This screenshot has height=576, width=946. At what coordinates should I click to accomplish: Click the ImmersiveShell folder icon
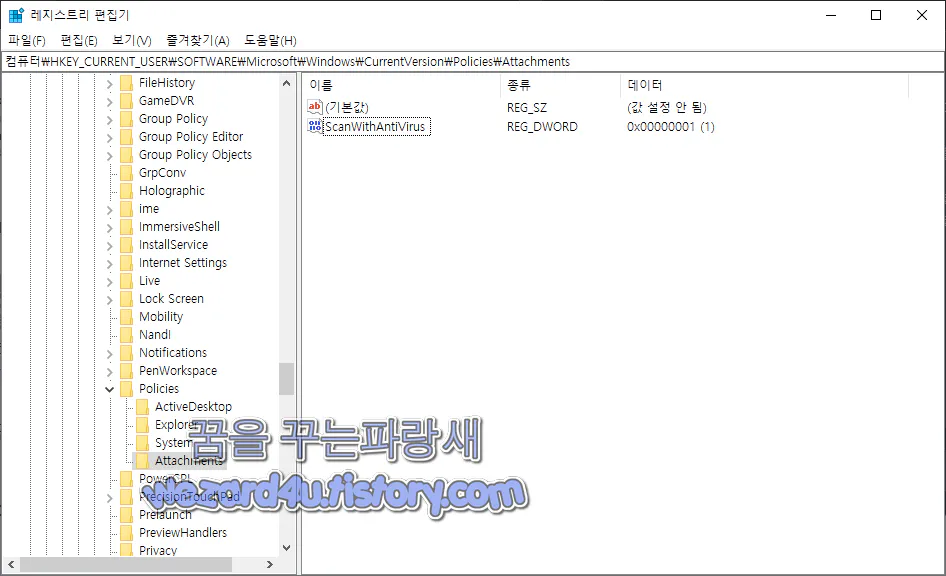click(126, 227)
